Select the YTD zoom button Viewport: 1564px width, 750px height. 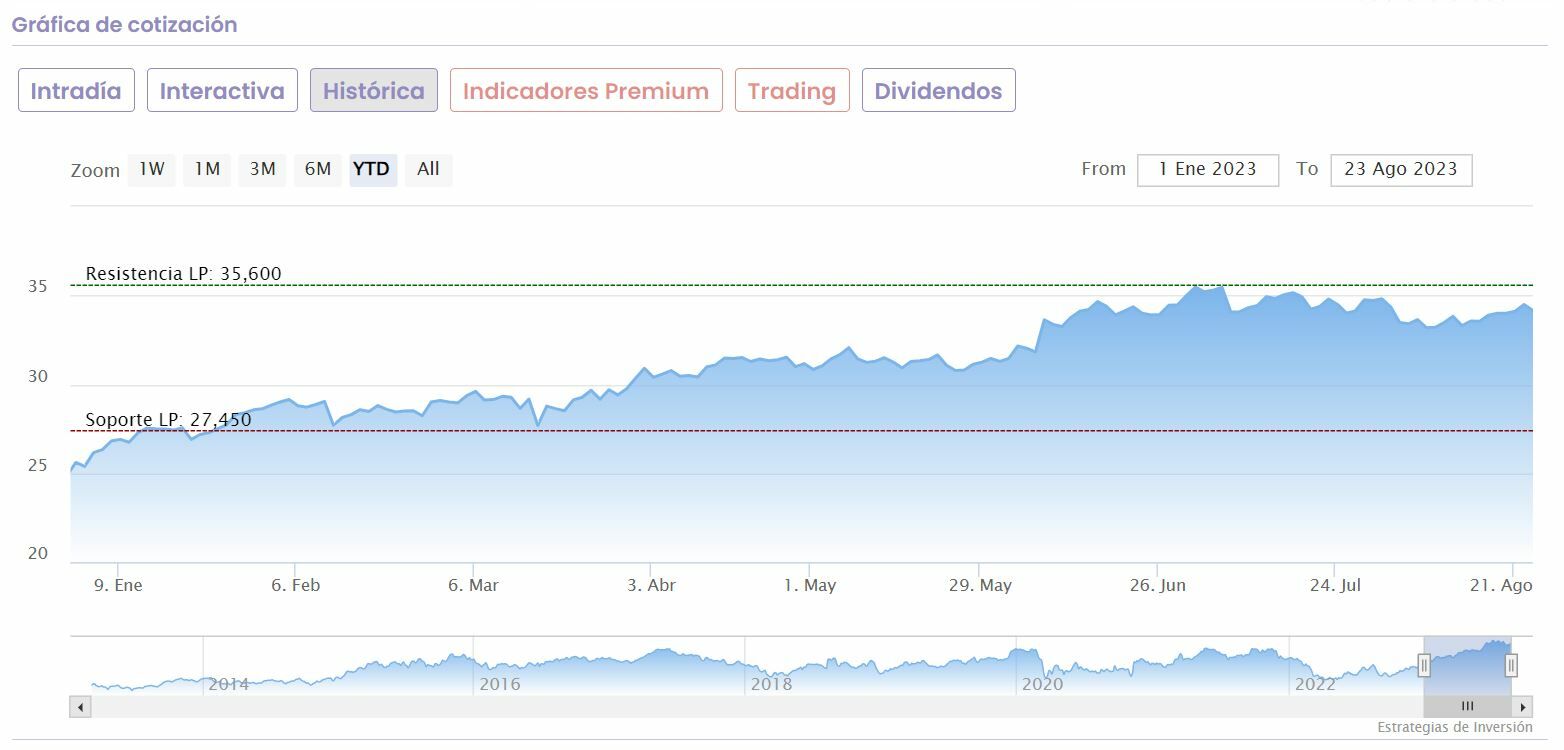point(372,169)
